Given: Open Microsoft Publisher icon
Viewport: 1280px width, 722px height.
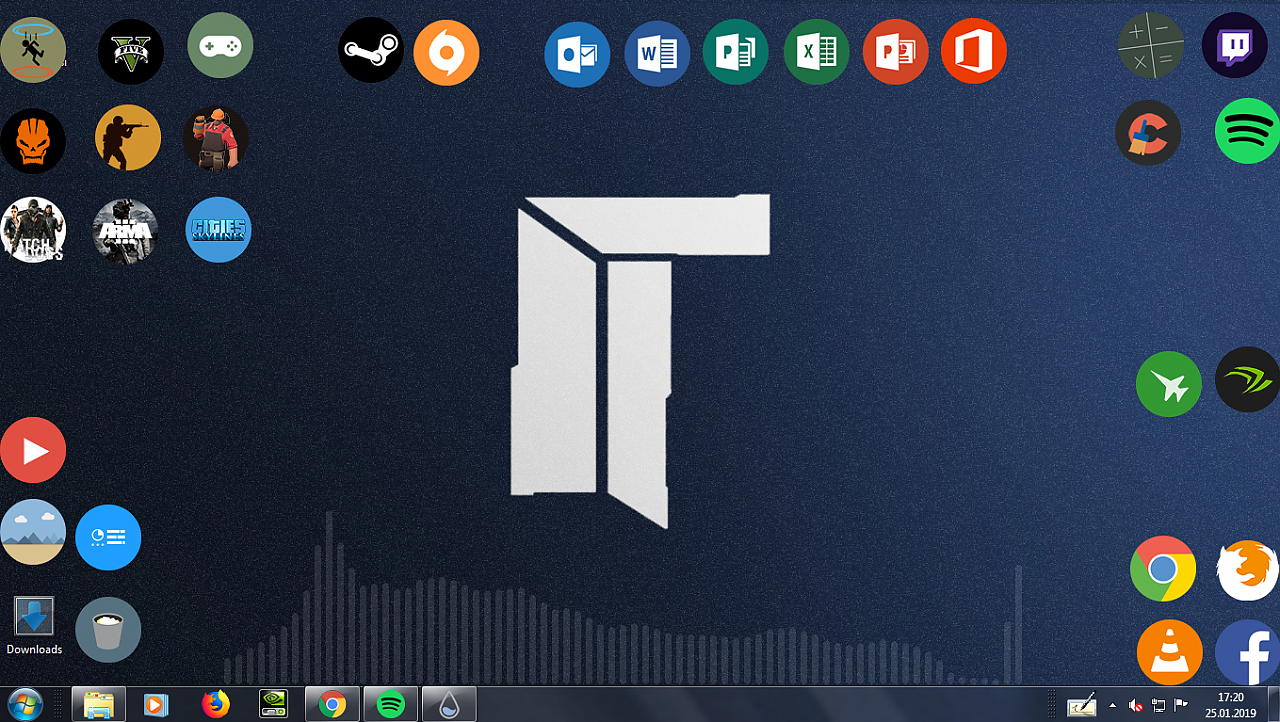Looking at the screenshot, I should (736, 52).
